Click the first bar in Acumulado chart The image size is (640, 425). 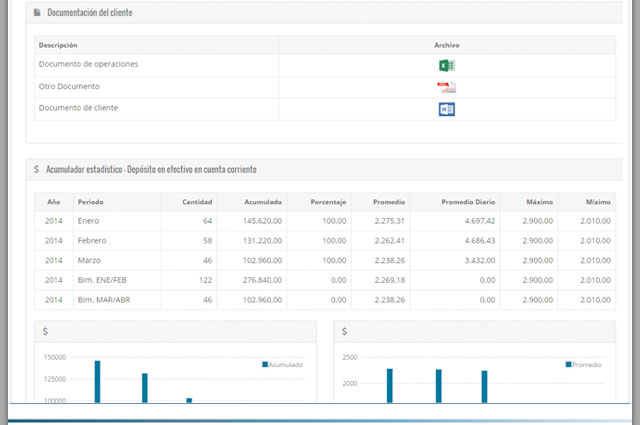tap(97, 382)
